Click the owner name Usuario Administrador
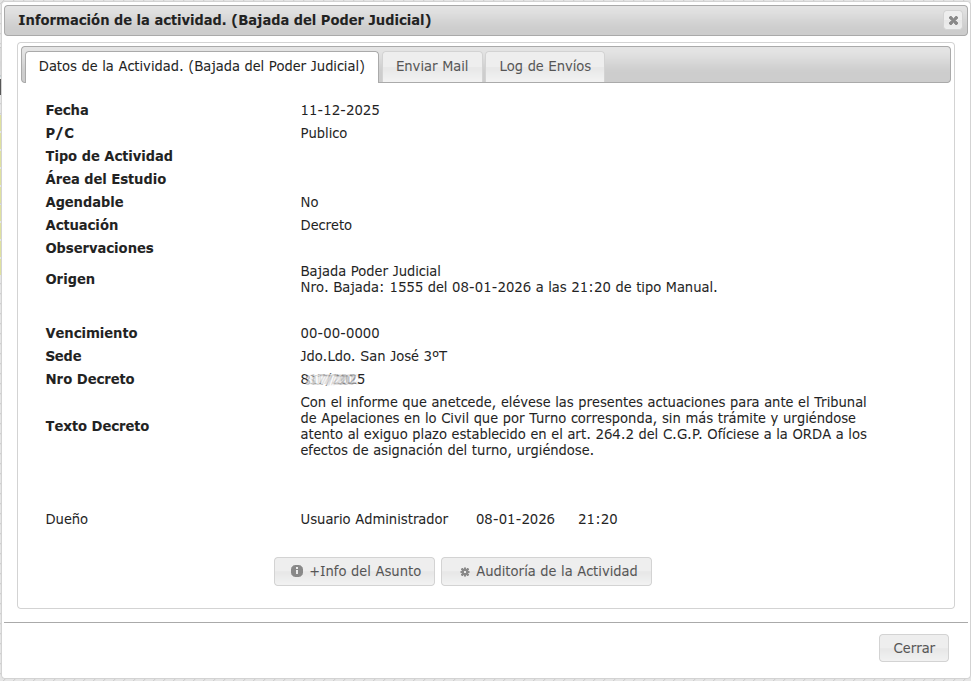Image resolution: width=971 pixels, height=681 pixels. pos(374,520)
